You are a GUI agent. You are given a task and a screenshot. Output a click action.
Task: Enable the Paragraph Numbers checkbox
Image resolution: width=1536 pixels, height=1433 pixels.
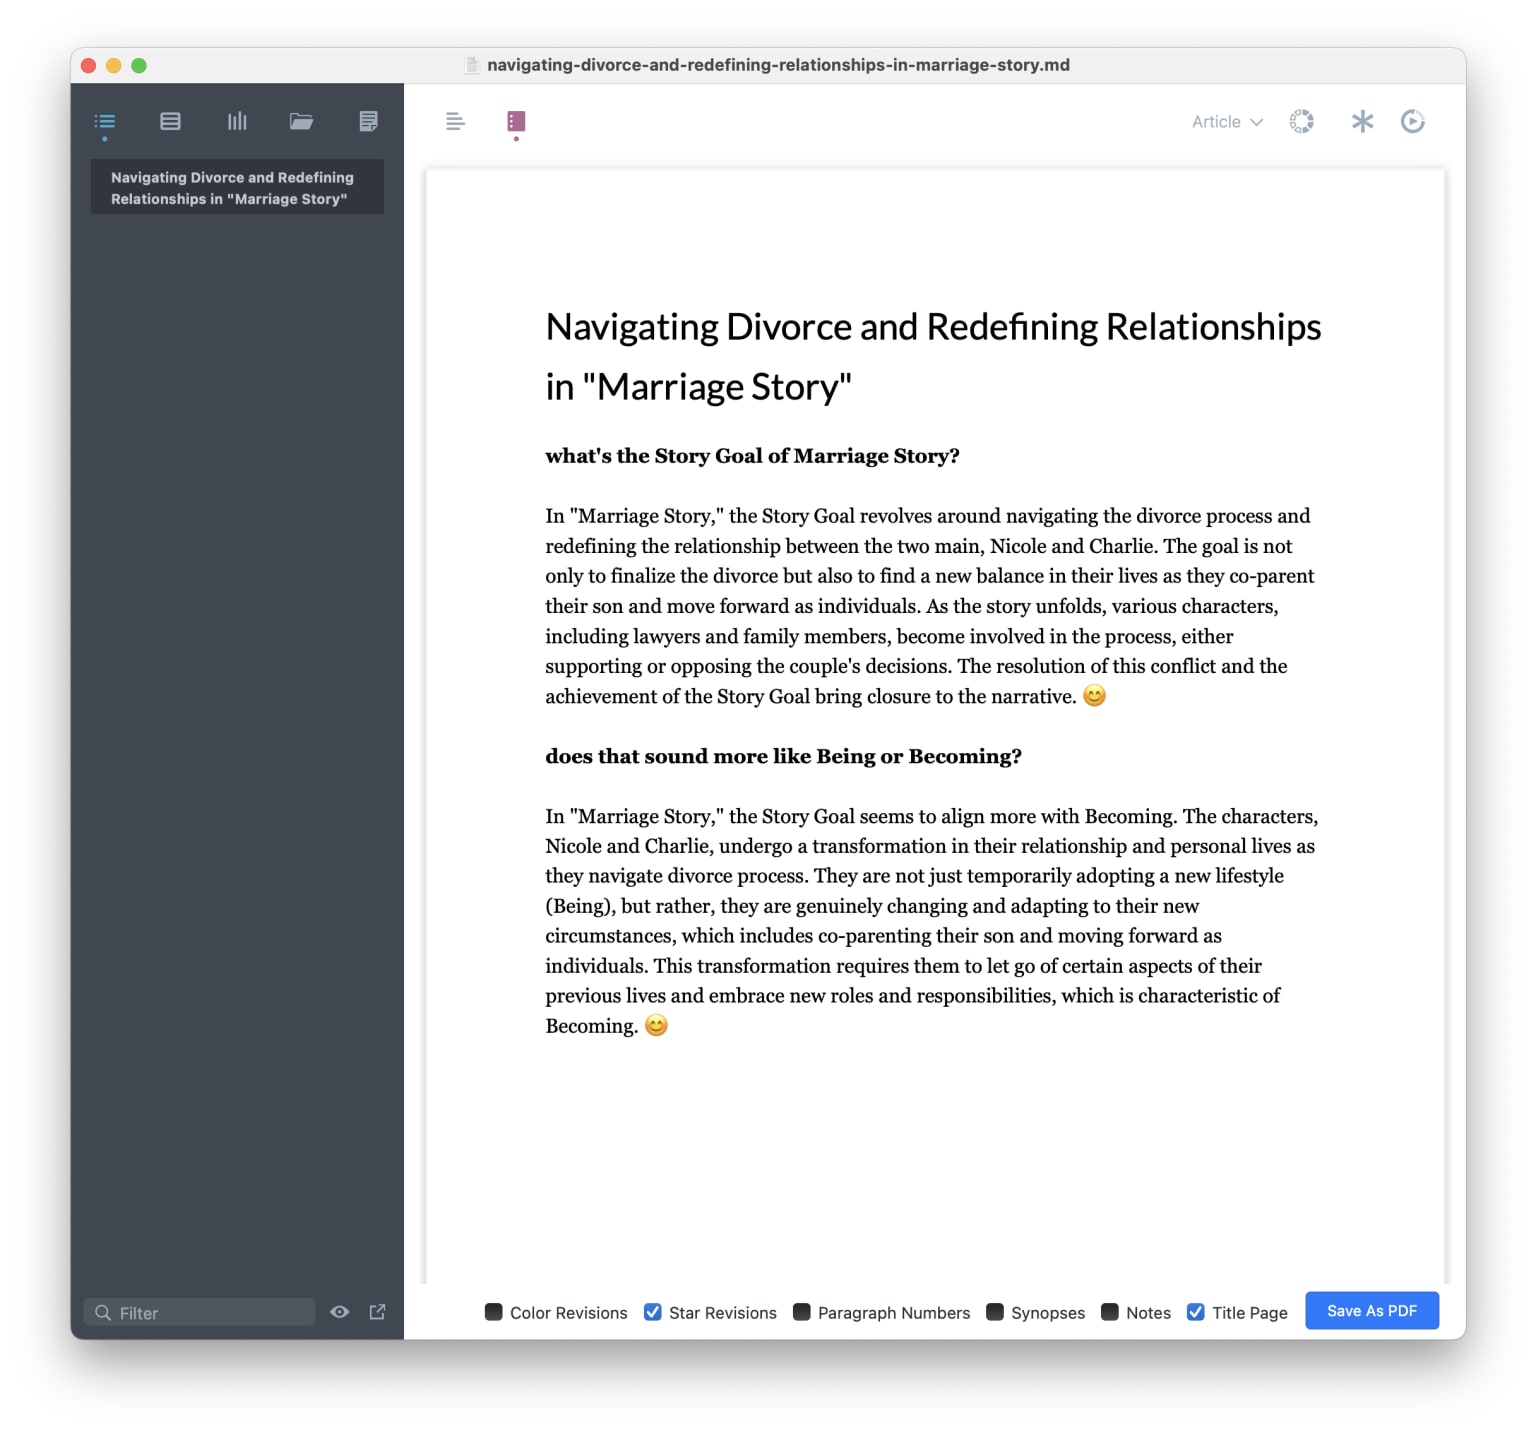(x=801, y=1312)
